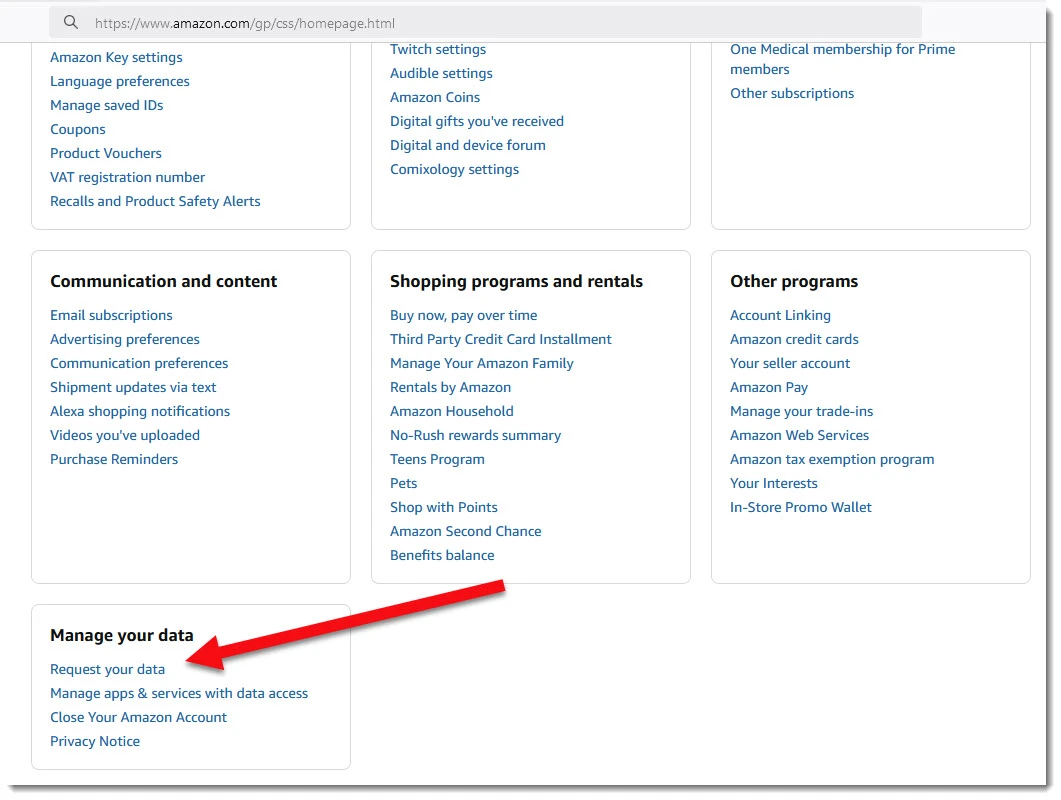Open Manage your trade-ins

[x=802, y=412]
